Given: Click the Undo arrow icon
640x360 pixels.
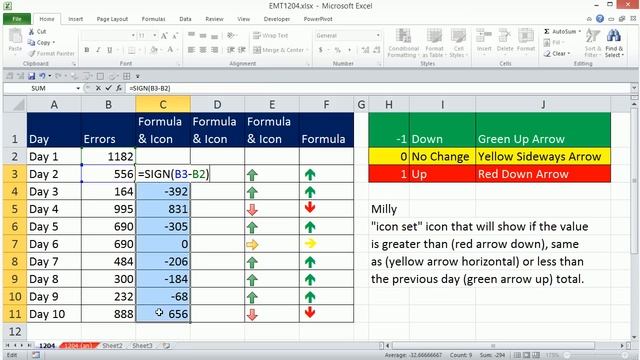Looking at the screenshot, I should pos(42,76).
